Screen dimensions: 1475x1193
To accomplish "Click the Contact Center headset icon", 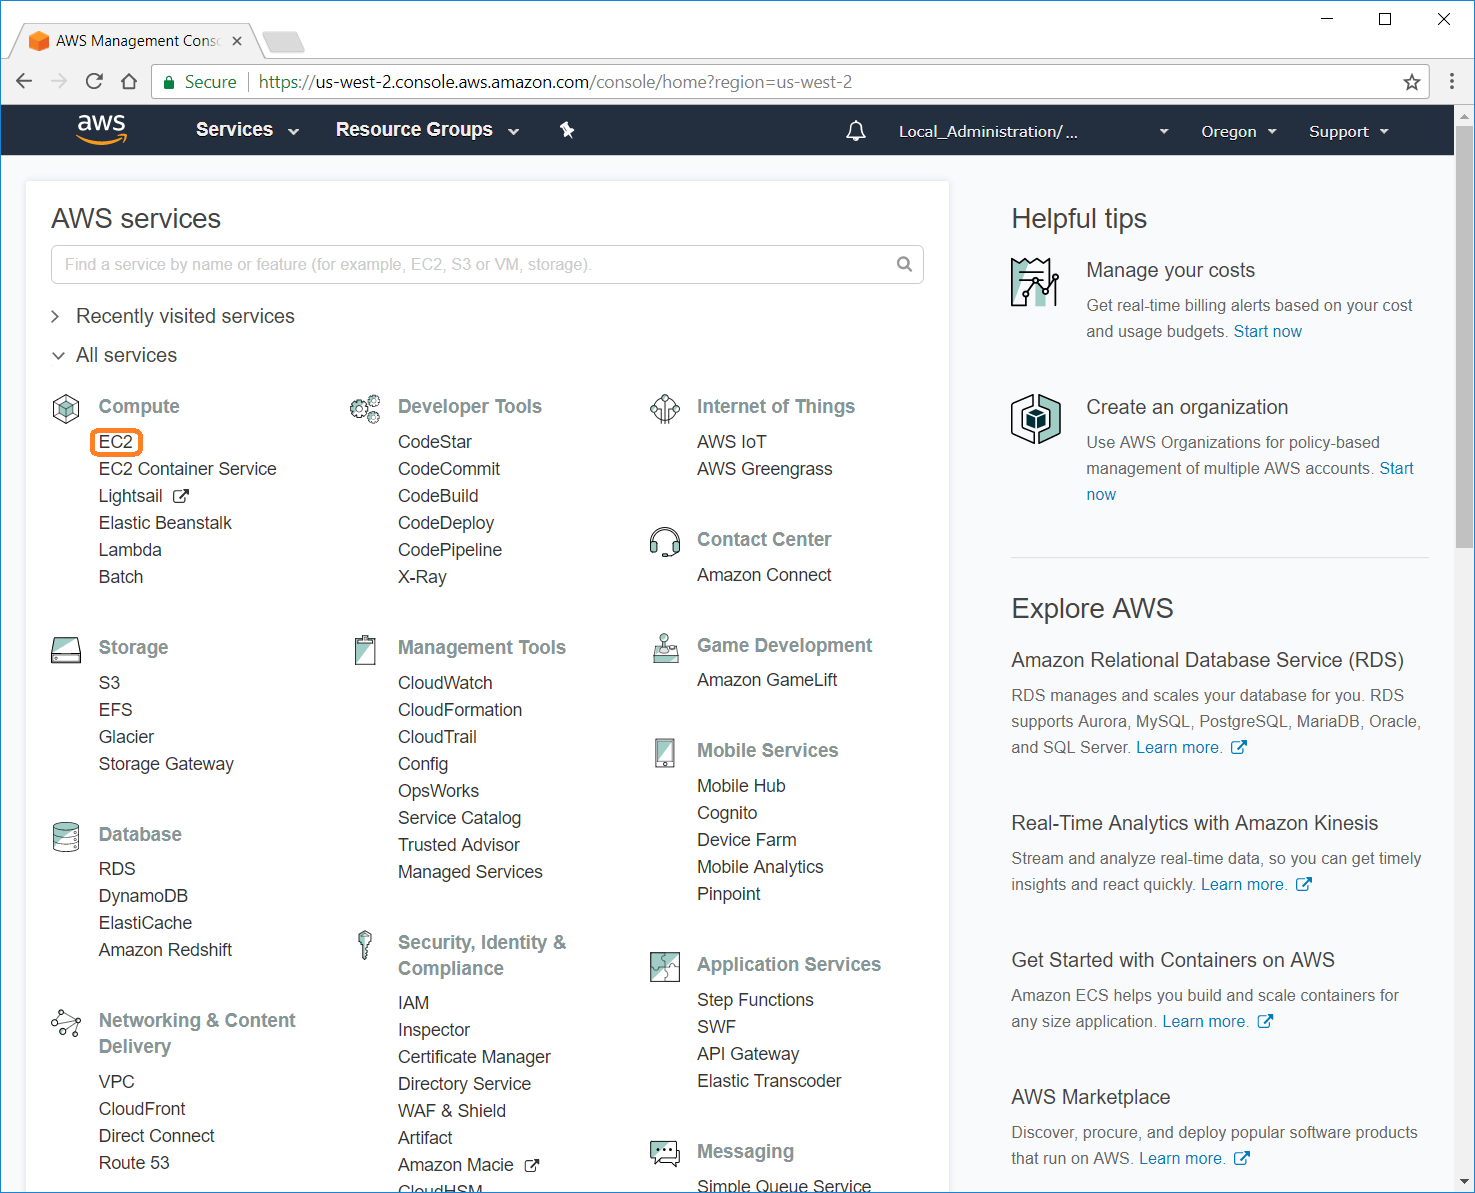I will 665,541.
